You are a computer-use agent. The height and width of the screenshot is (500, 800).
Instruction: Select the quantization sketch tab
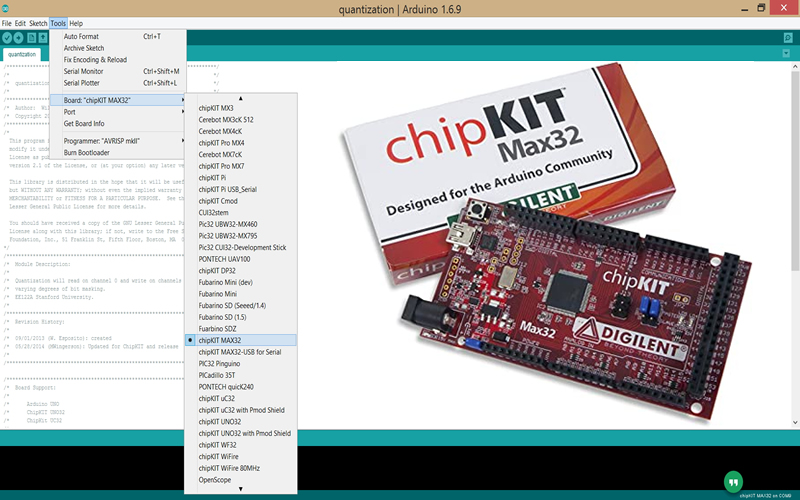(x=22, y=54)
